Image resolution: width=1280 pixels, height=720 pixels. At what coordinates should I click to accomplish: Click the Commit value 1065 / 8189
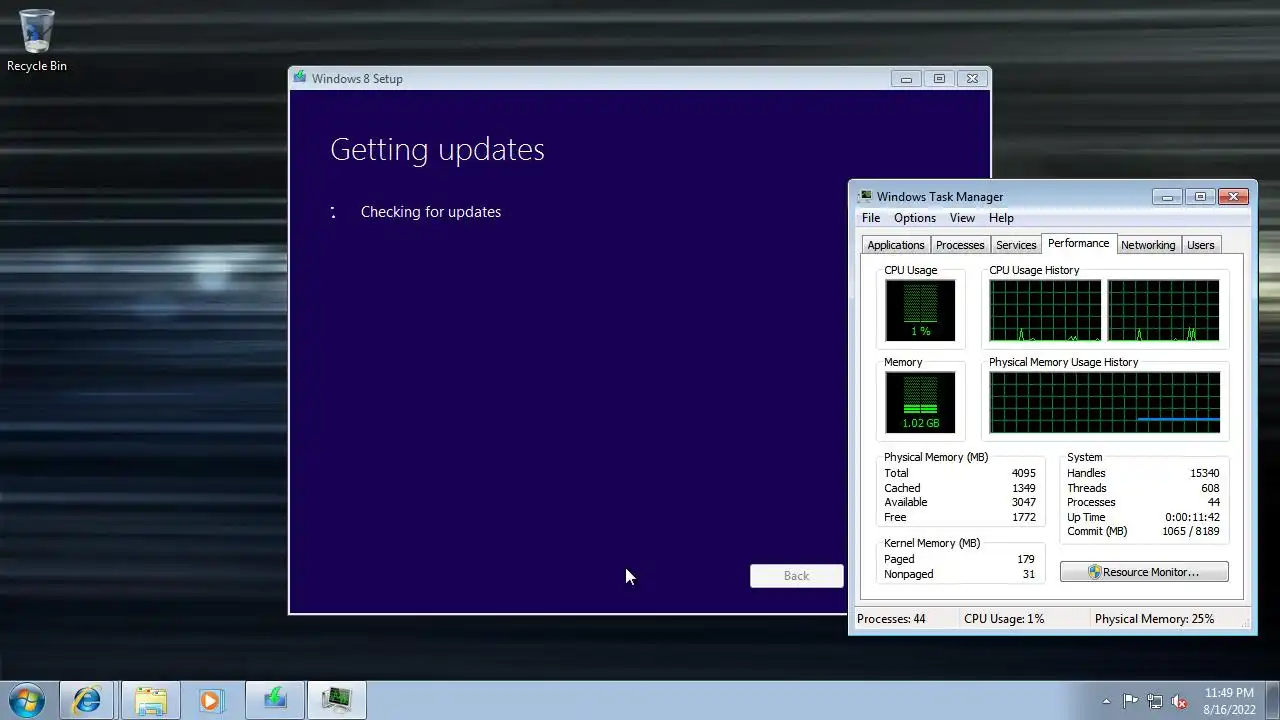pyautogui.click(x=1190, y=531)
